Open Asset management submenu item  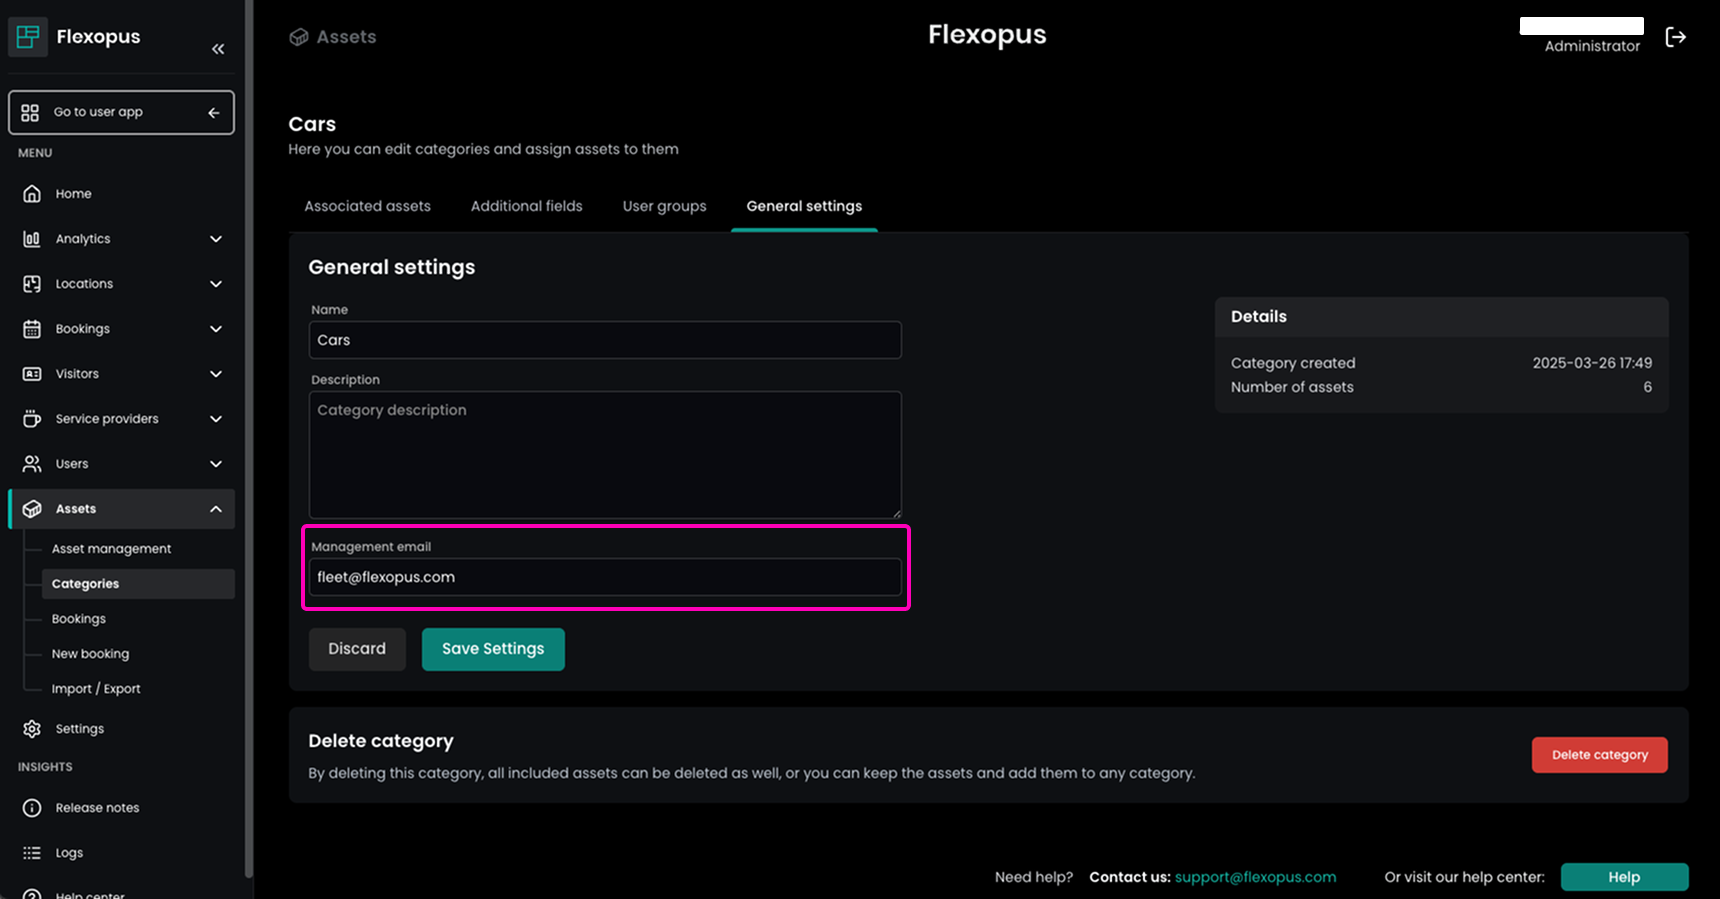111,549
